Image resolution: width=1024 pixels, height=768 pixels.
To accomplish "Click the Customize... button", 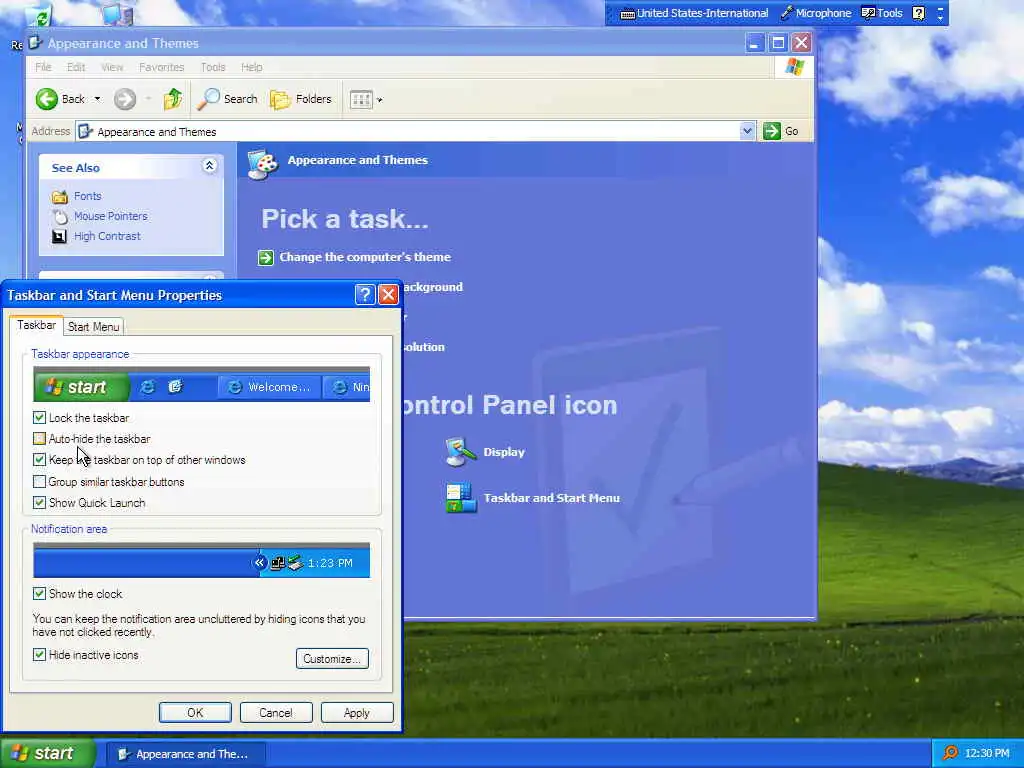I will pos(332,659).
